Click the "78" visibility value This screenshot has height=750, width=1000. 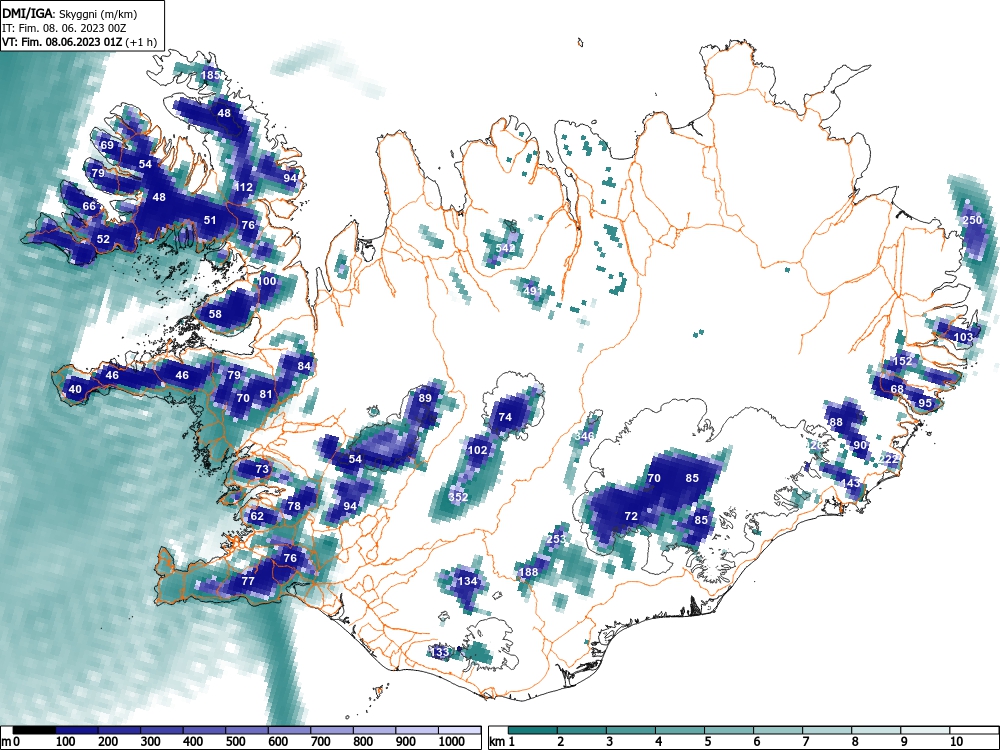click(x=293, y=506)
